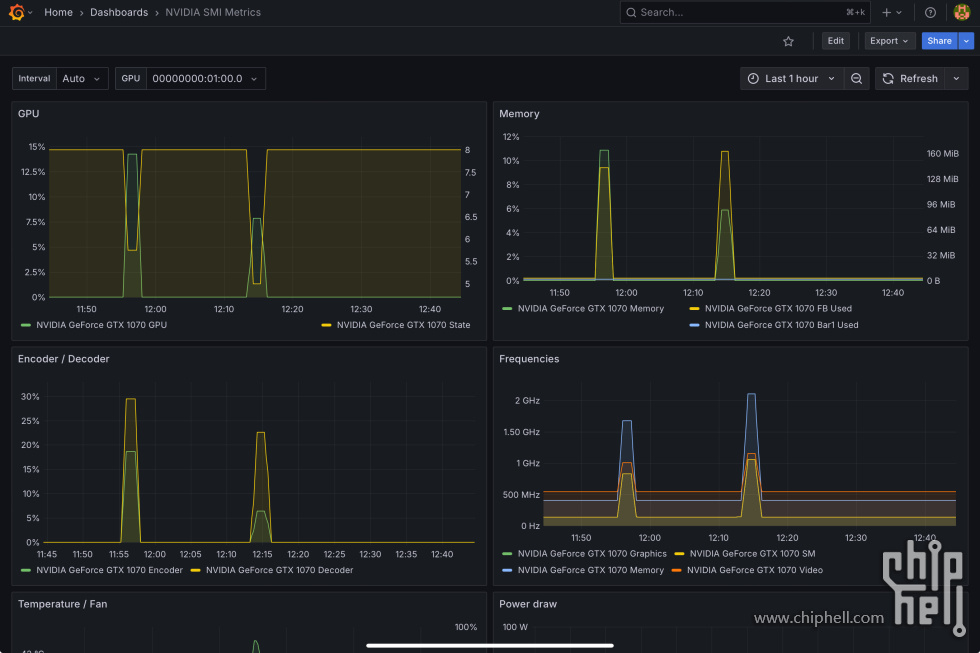Open the plus add-new menu
The width and height of the screenshot is (980, 653).
[891, 12]
